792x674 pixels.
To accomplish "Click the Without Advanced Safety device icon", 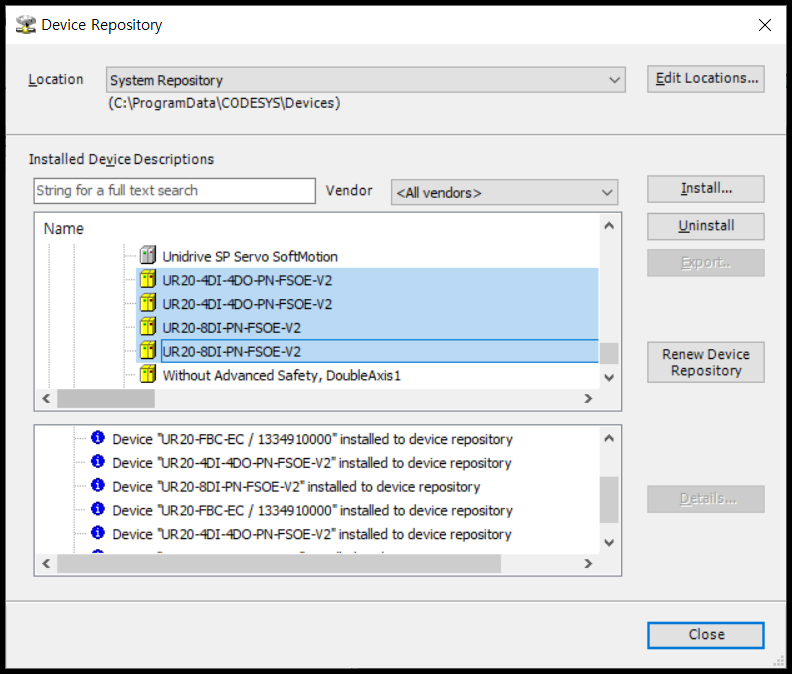I will pos(147,374).
